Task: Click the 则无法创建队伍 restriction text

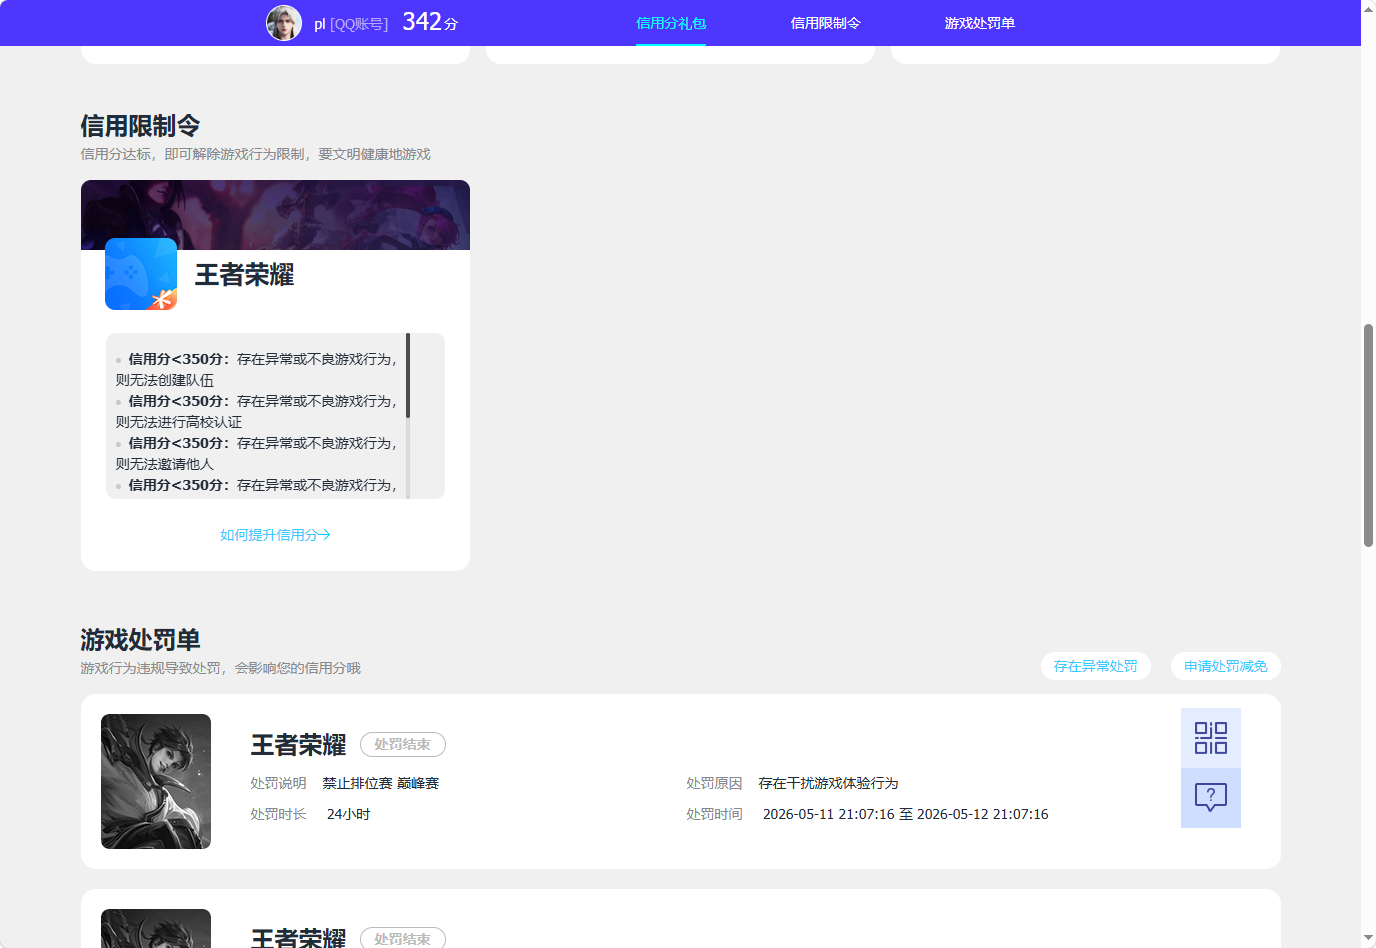Action: point(165,380)
